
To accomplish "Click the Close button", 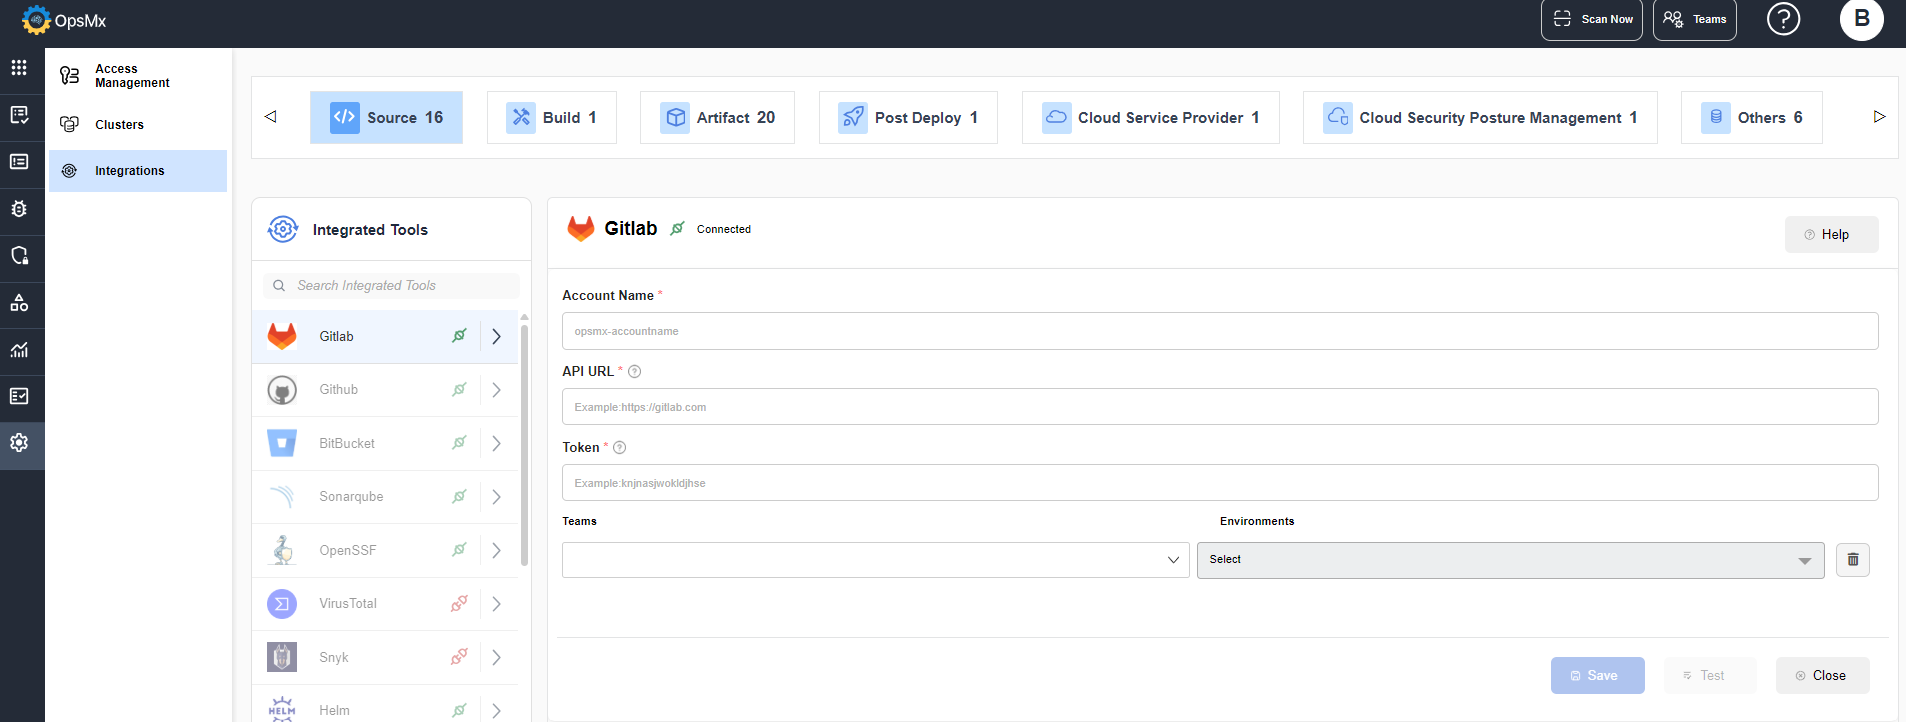I will (1822, 676).
